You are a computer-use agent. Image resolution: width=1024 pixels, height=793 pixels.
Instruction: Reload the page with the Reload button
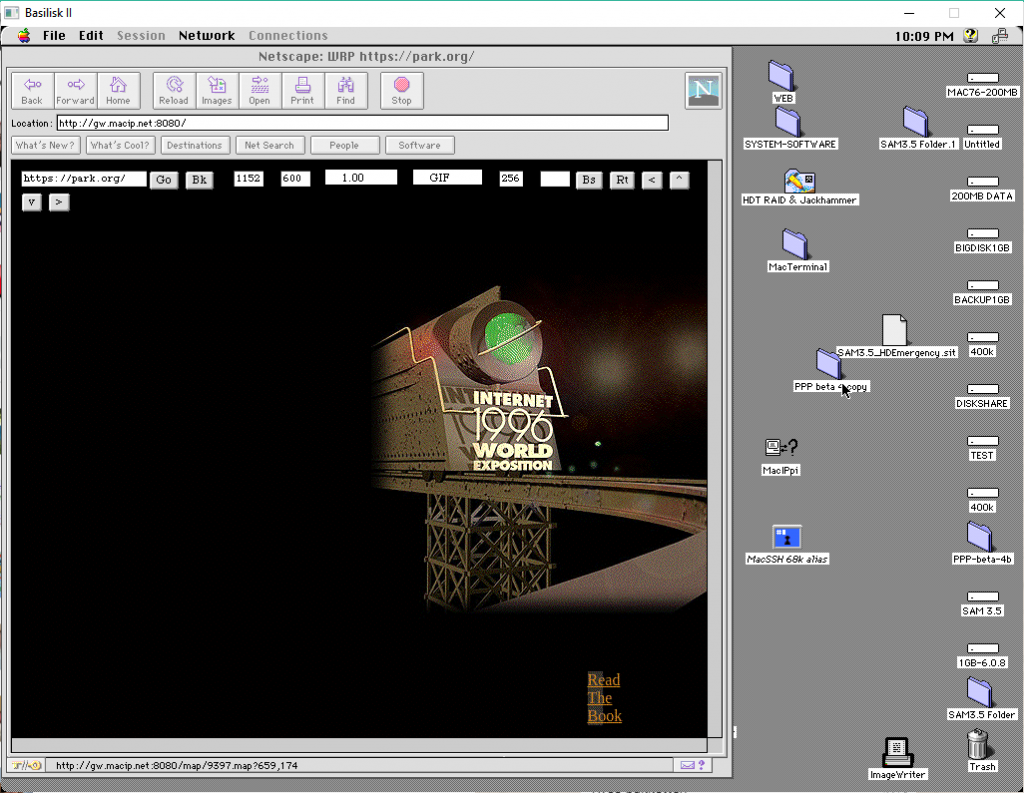coord(174,90)
